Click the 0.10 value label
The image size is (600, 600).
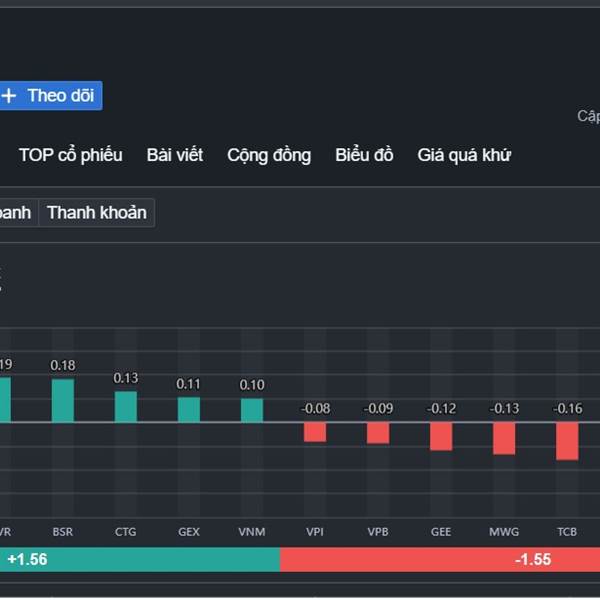pos(252,385)
